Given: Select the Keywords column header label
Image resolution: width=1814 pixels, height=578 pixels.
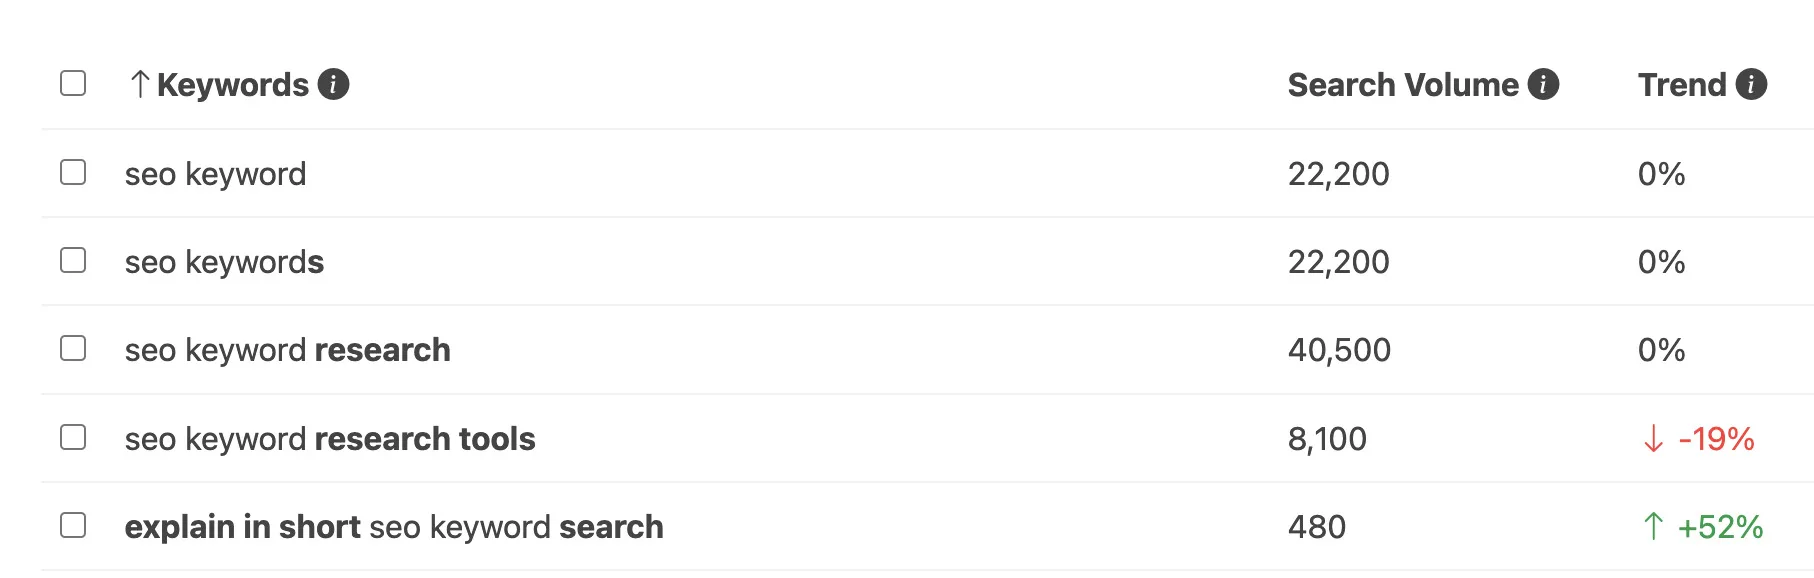Looking at the screenshot, I should click(x=234, y=84).
